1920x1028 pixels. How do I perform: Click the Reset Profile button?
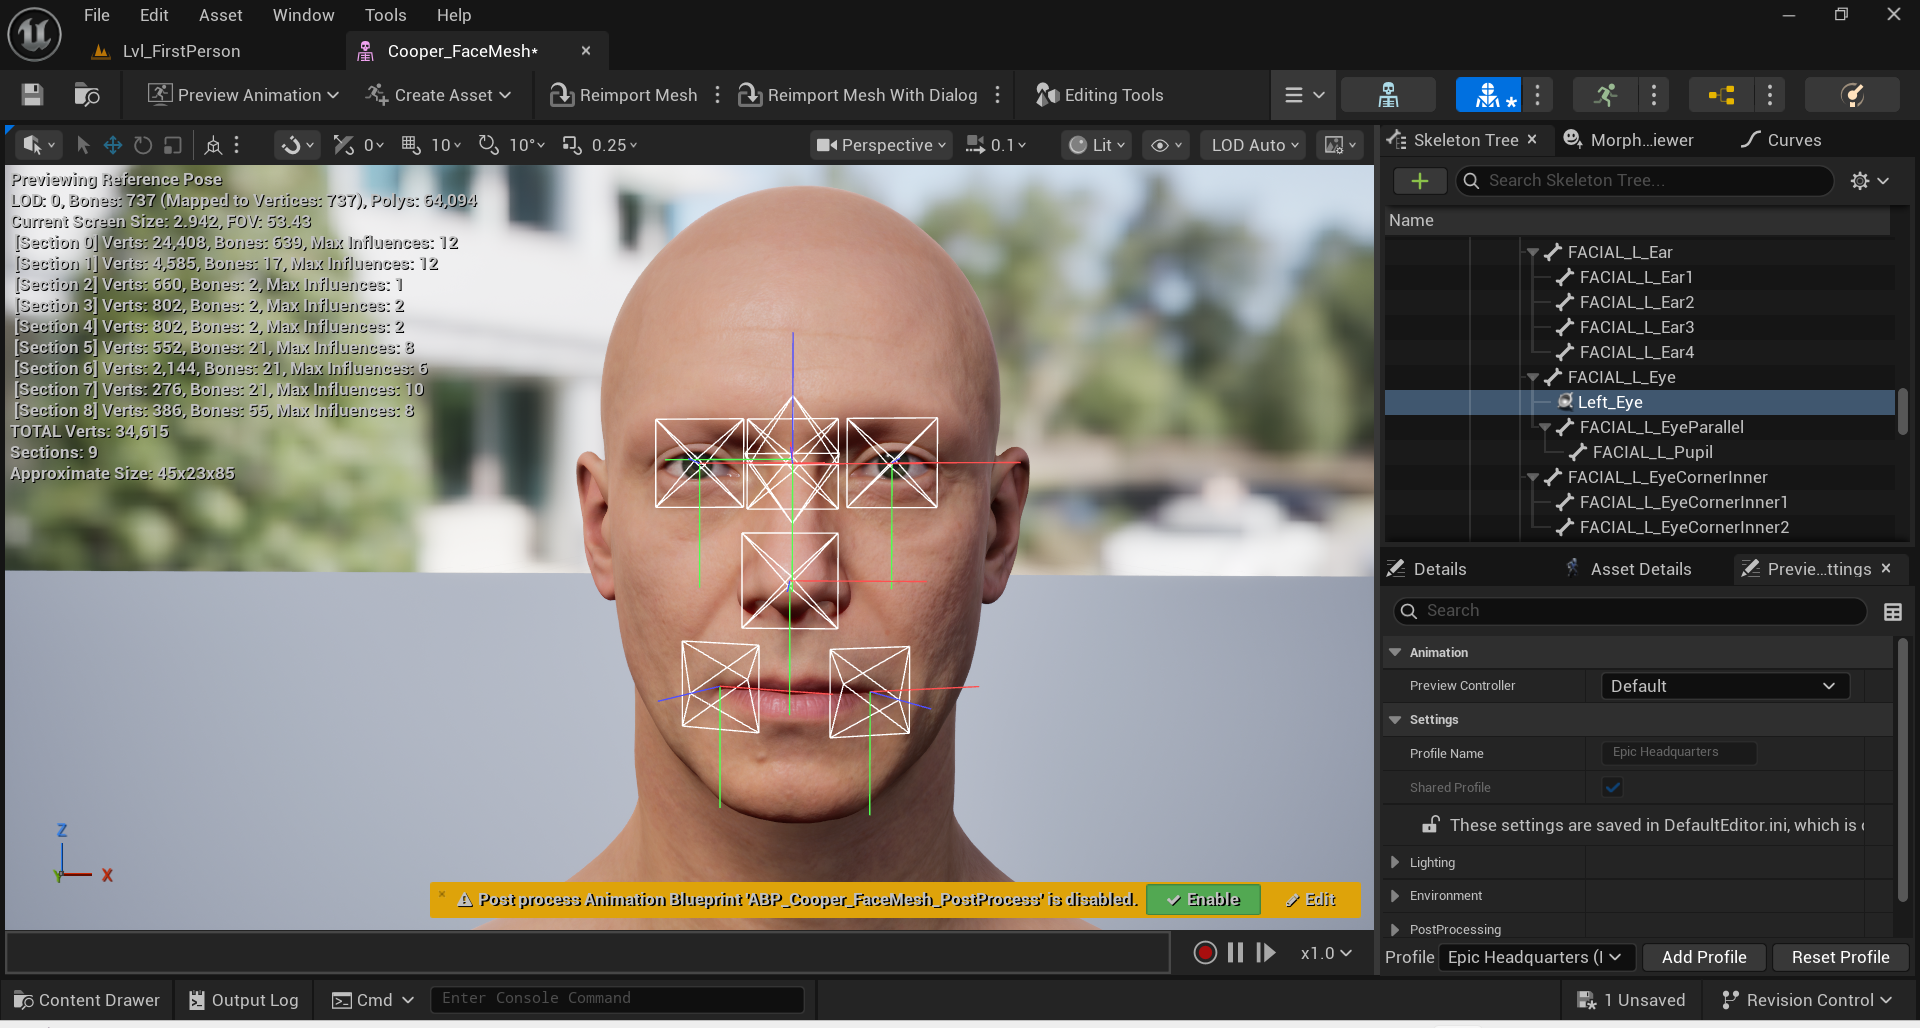(x=1840, y=957)
